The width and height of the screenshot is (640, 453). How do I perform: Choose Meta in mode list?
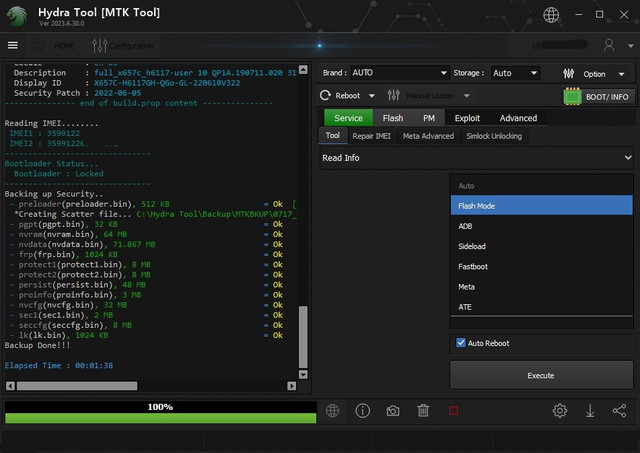[542, 287]
